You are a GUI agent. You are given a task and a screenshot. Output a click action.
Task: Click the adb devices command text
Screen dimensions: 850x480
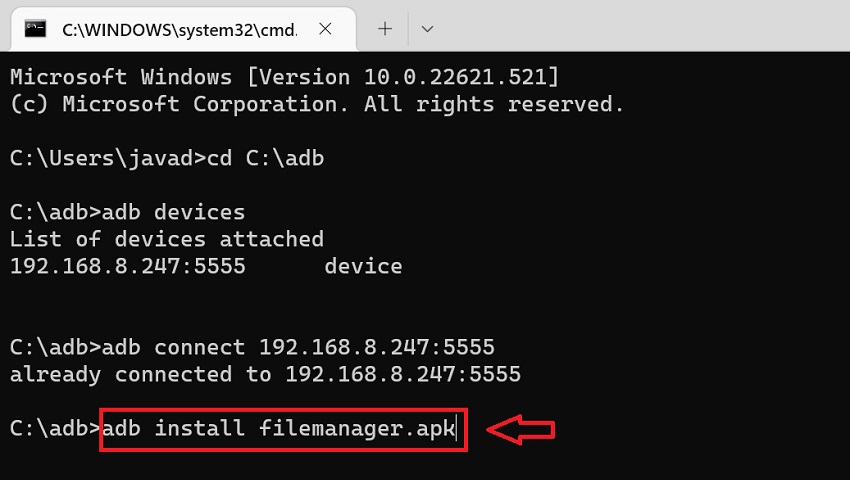click(173, 212)
